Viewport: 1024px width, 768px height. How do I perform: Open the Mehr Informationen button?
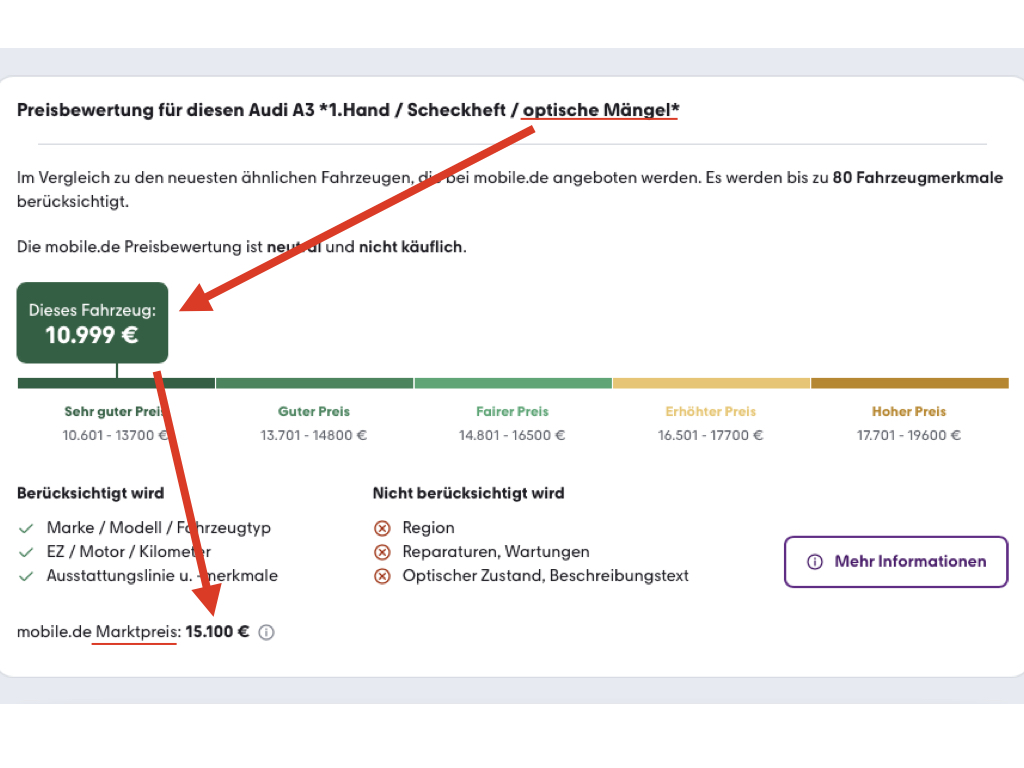[x=895, y=562]
